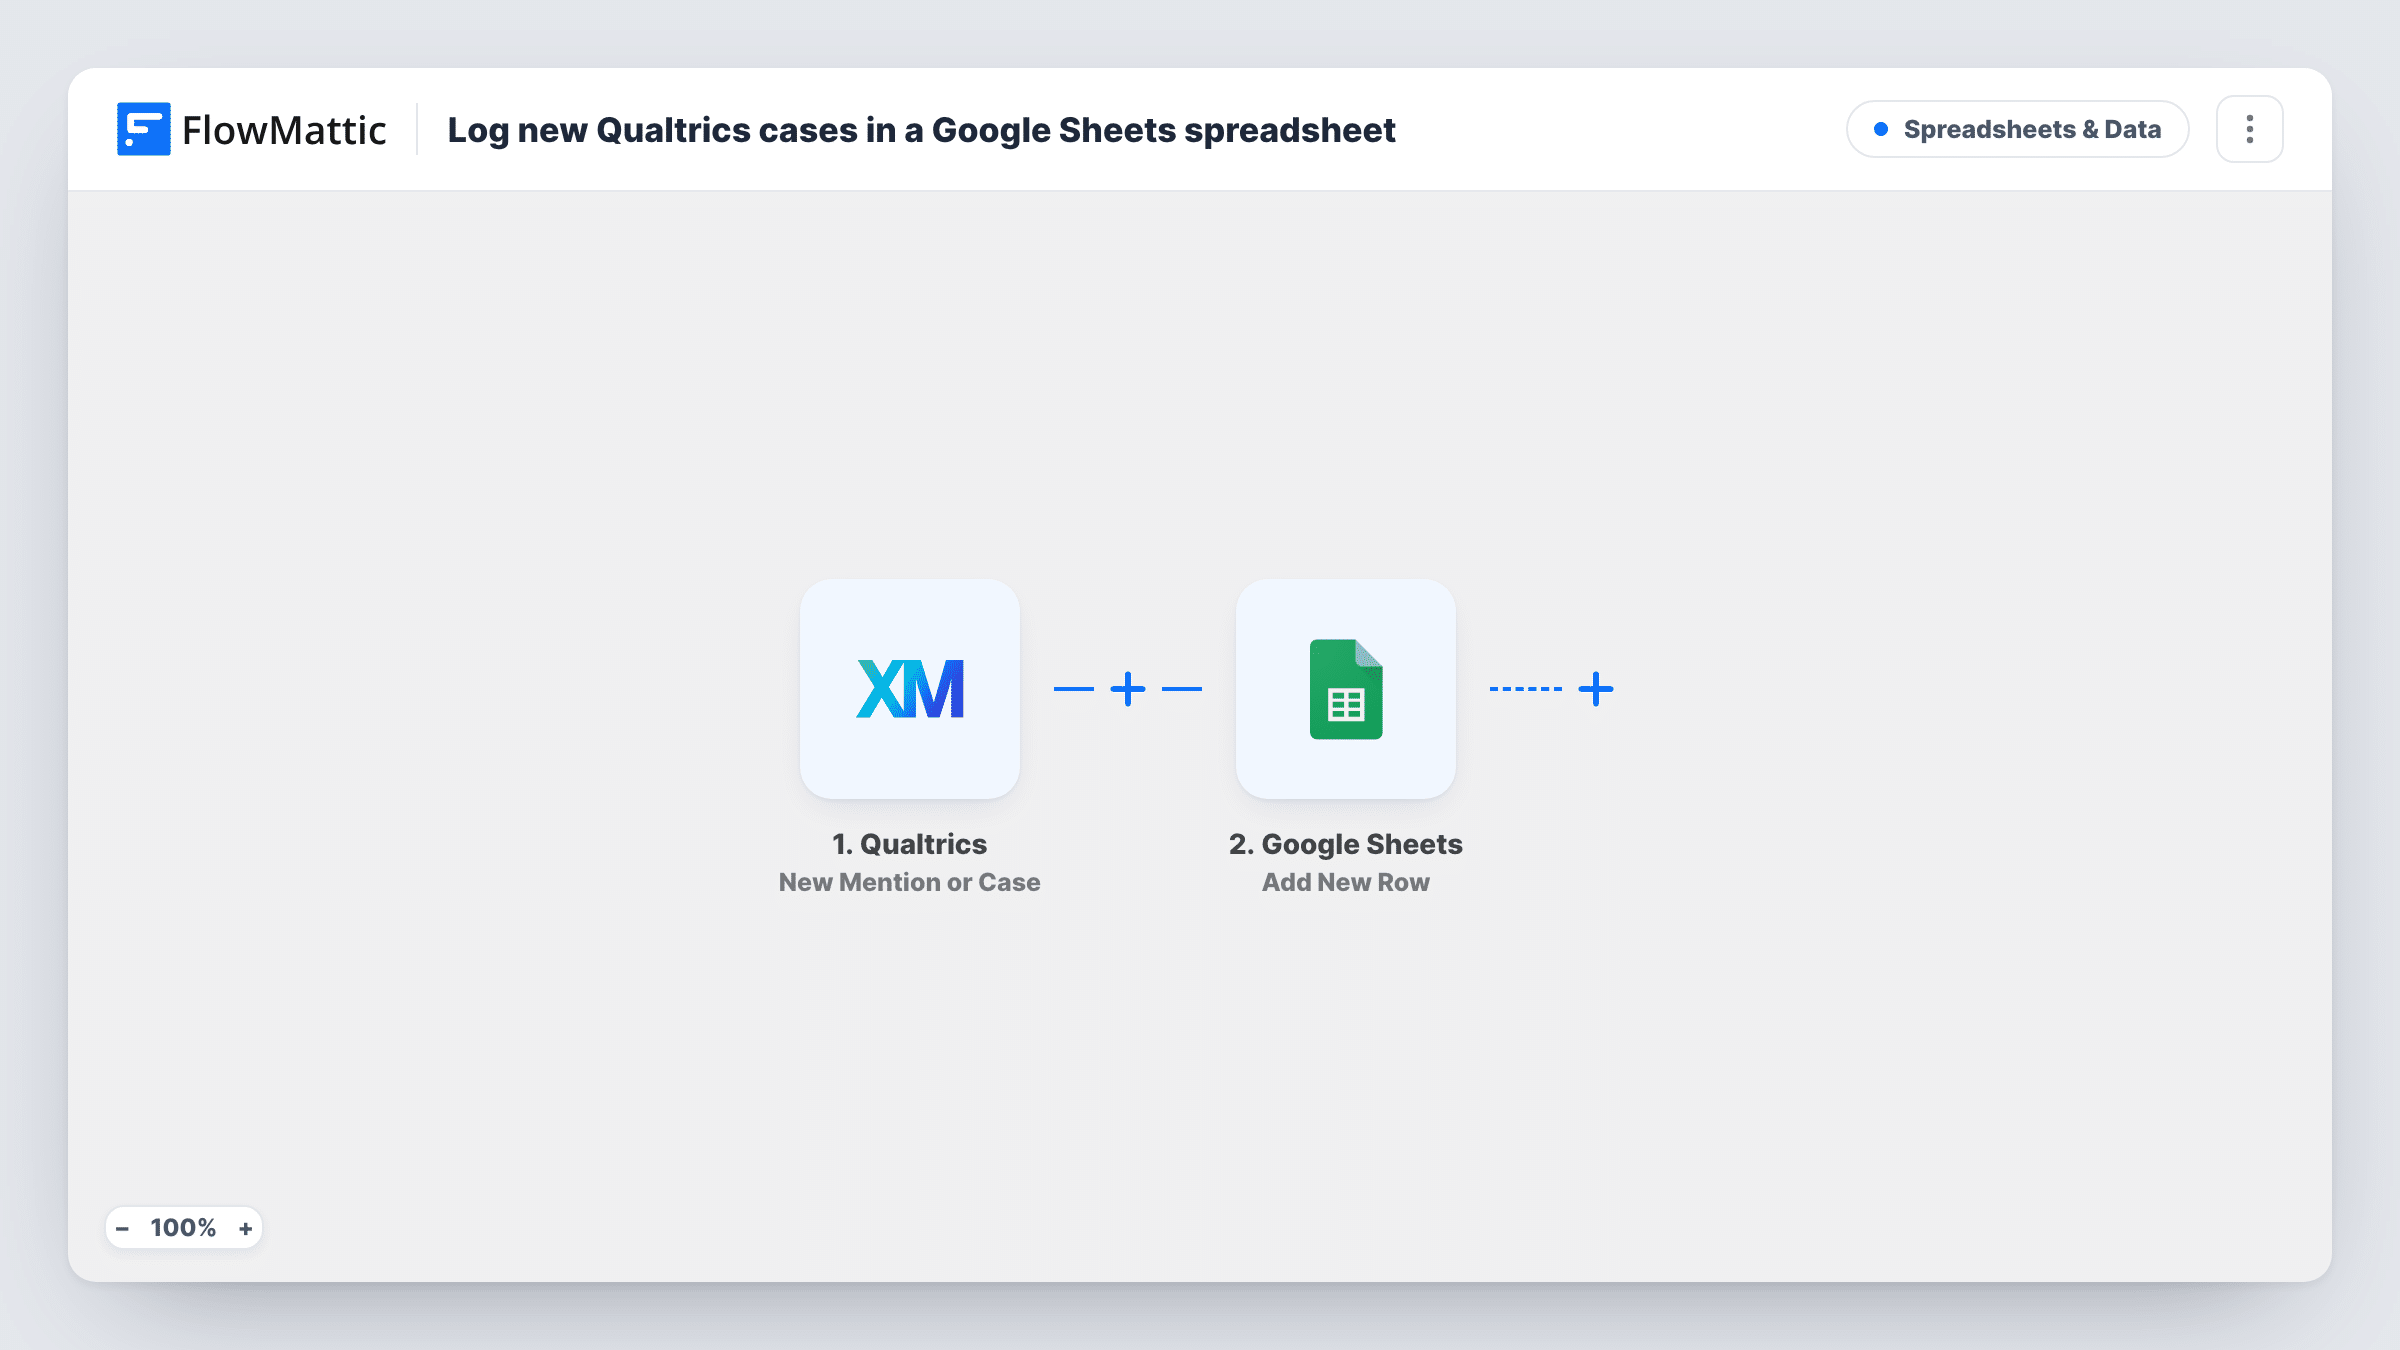Select the 'Add New Row' action label
Viewport: 2400px width, 1350px height.
(x=1346, y=882)
